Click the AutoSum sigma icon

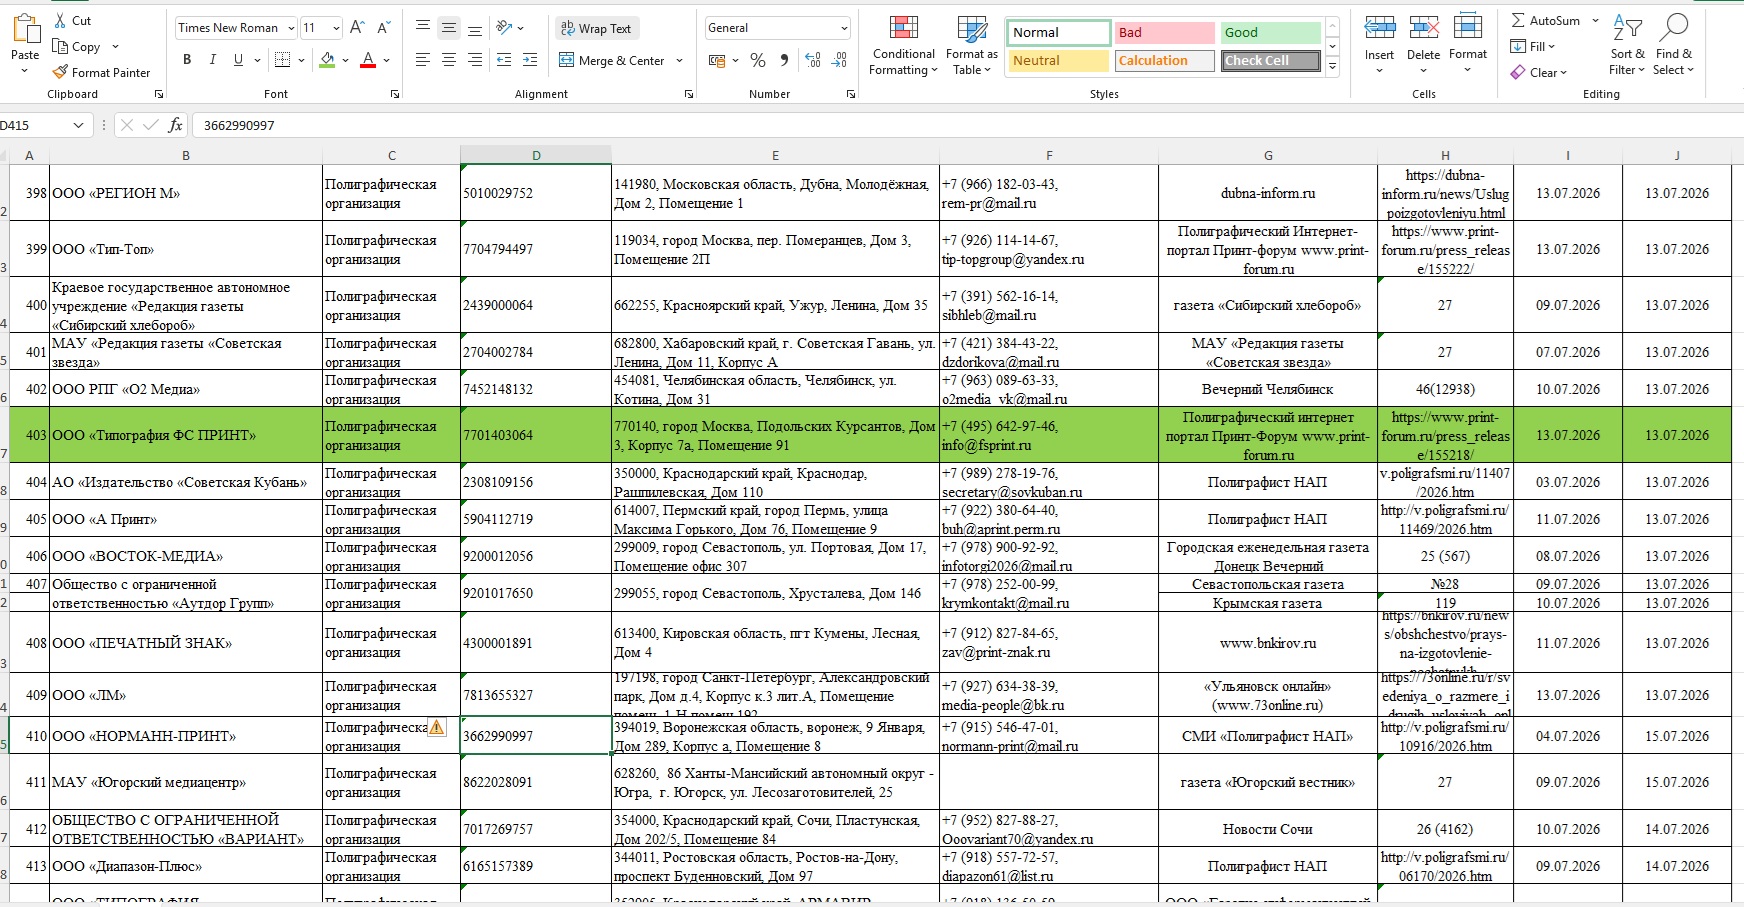point(1518,20)
